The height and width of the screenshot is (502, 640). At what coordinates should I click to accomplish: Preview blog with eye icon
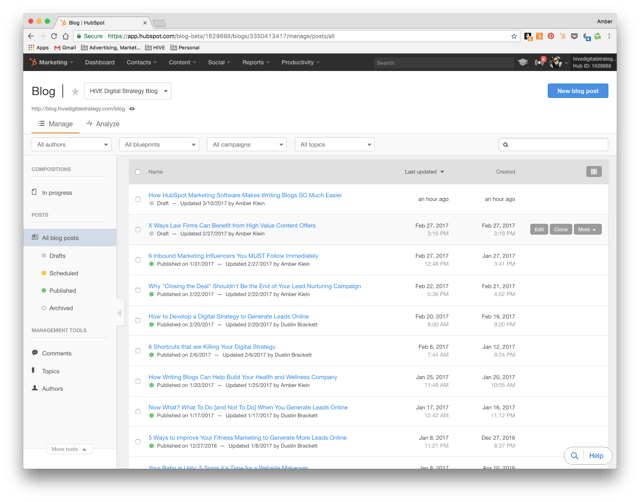(x=132, y=109)
